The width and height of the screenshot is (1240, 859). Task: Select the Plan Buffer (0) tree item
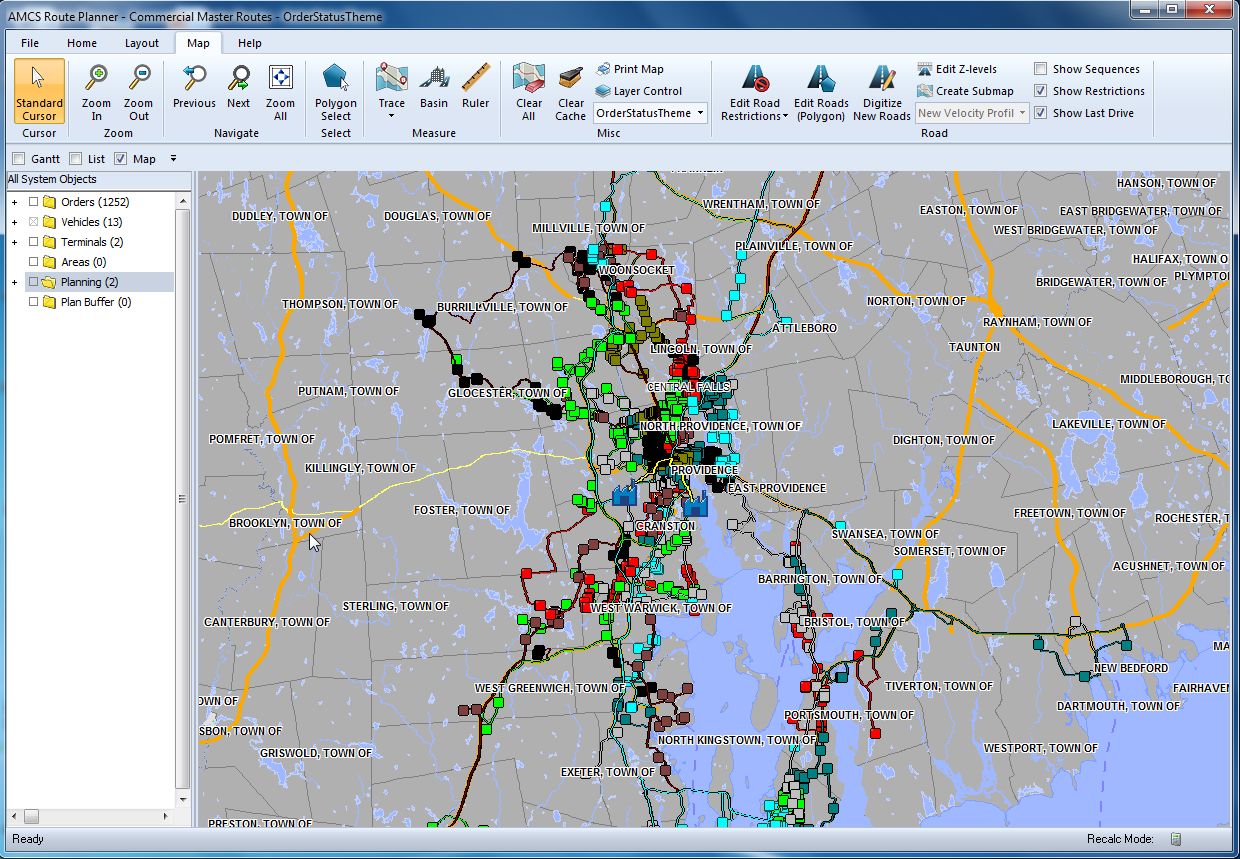tap(96, 302)
